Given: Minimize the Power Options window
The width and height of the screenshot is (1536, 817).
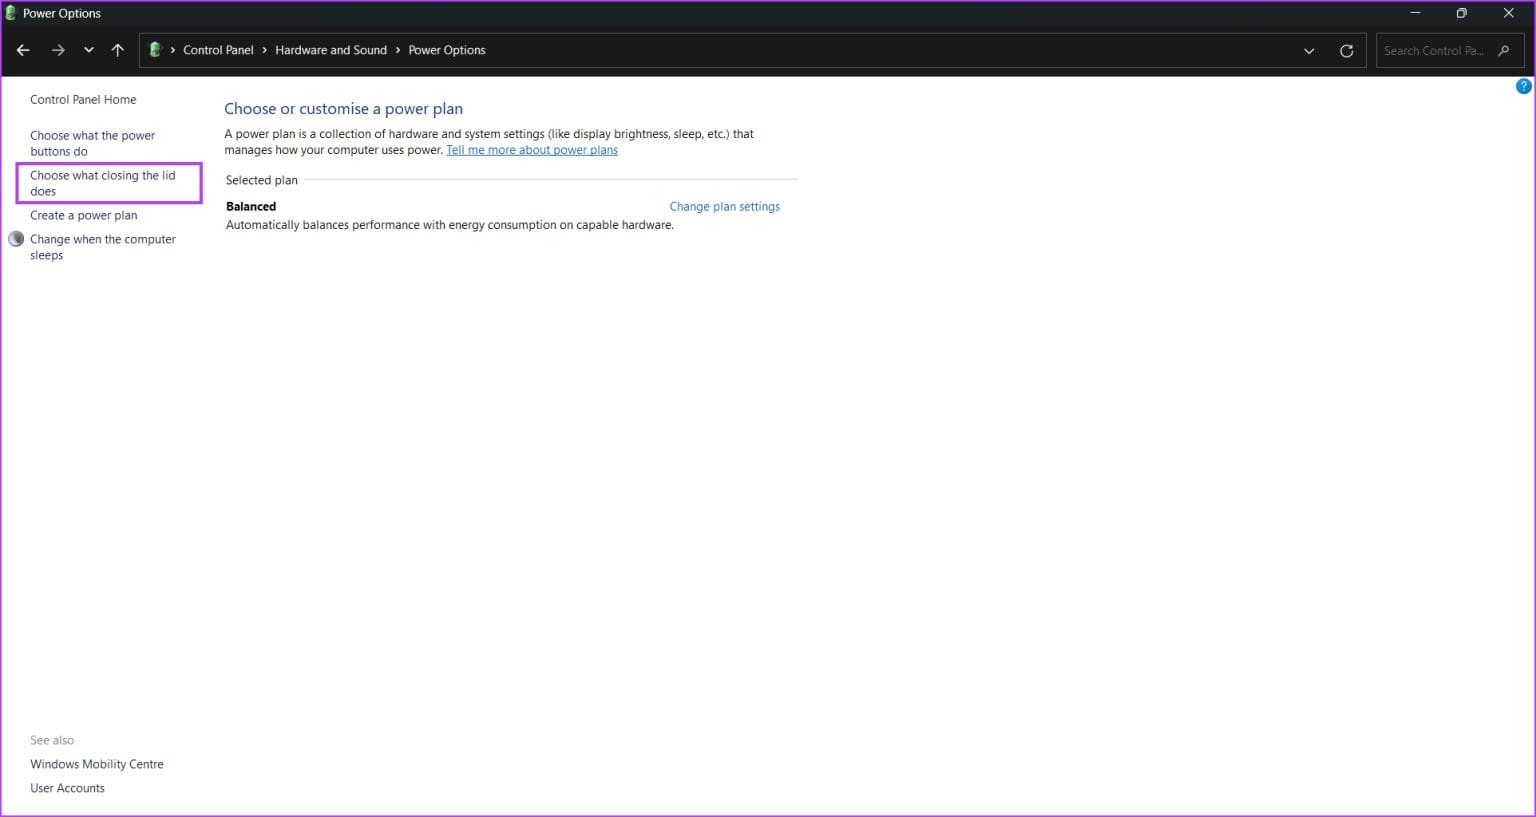Looking at the screenshot, I should (x=1415, y=13).
